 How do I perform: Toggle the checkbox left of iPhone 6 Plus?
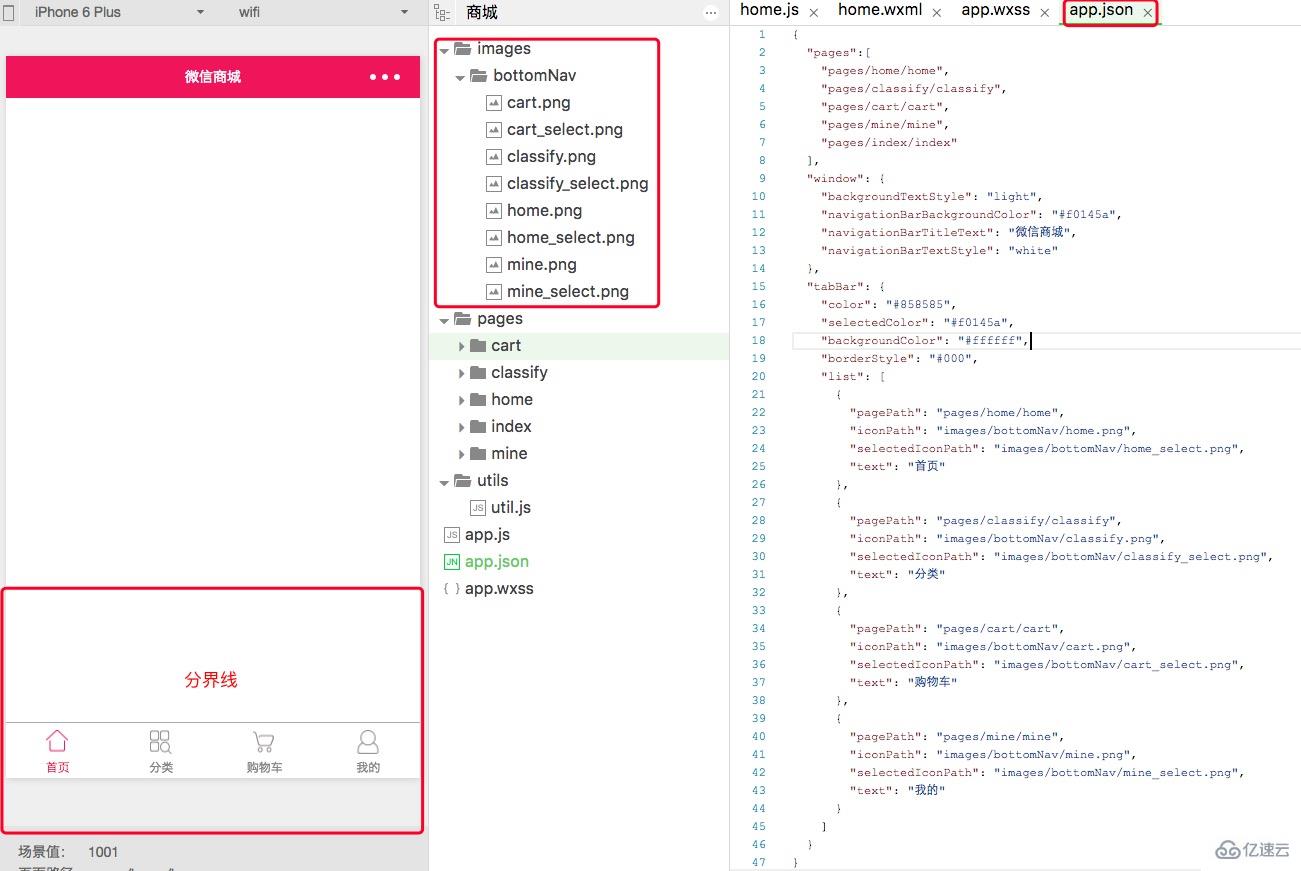coord(8,13)
